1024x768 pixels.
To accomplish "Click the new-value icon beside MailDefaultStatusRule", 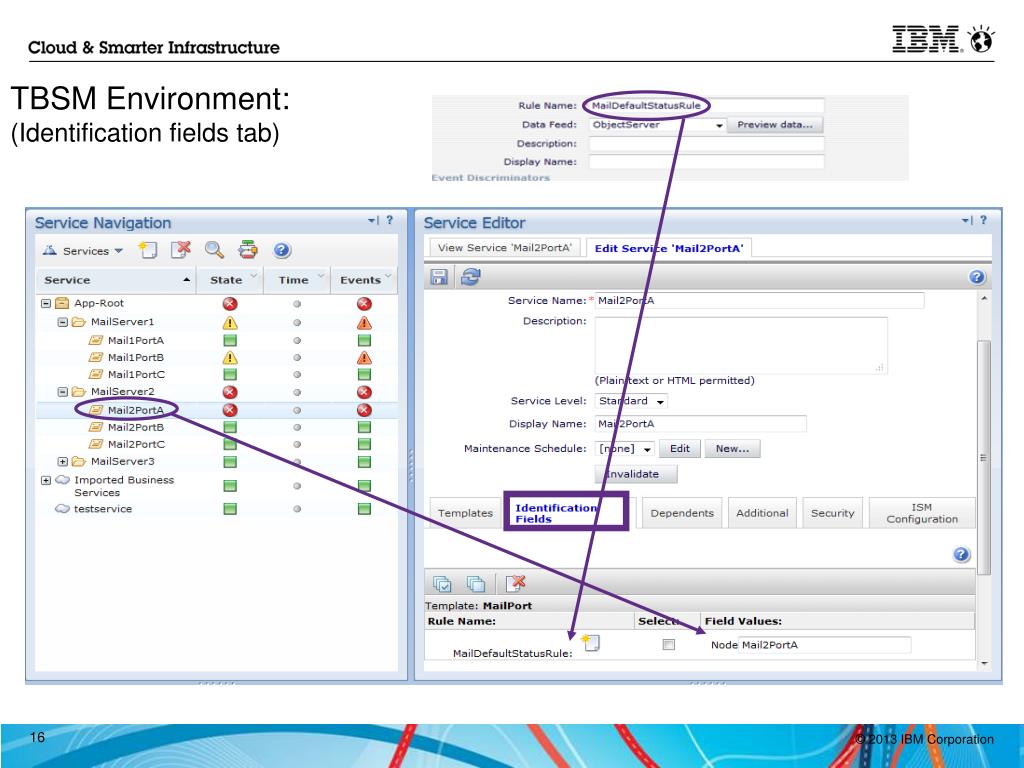I will click(x=590, y=643).
